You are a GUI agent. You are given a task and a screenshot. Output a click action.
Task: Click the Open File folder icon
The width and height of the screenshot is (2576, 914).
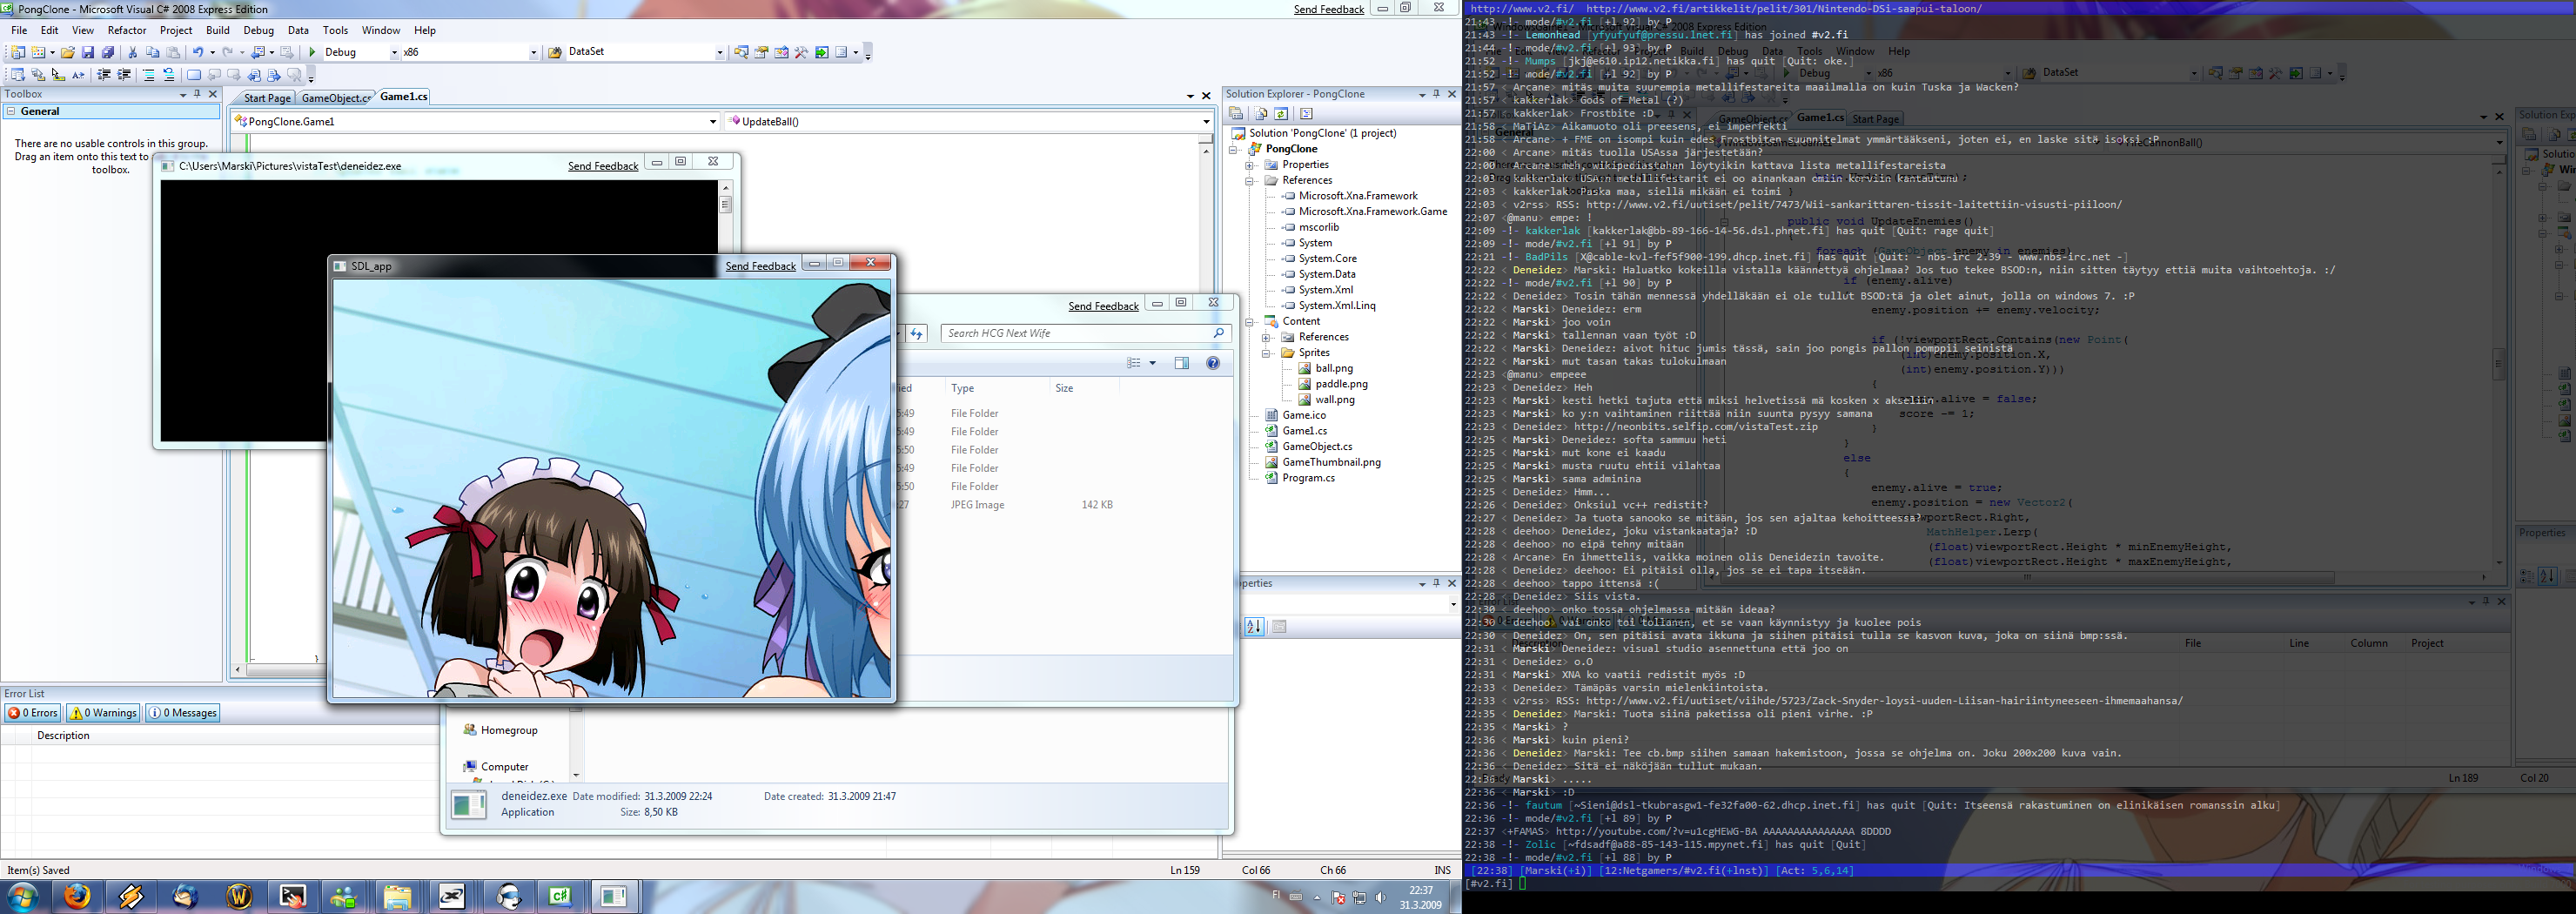[68, 53]
